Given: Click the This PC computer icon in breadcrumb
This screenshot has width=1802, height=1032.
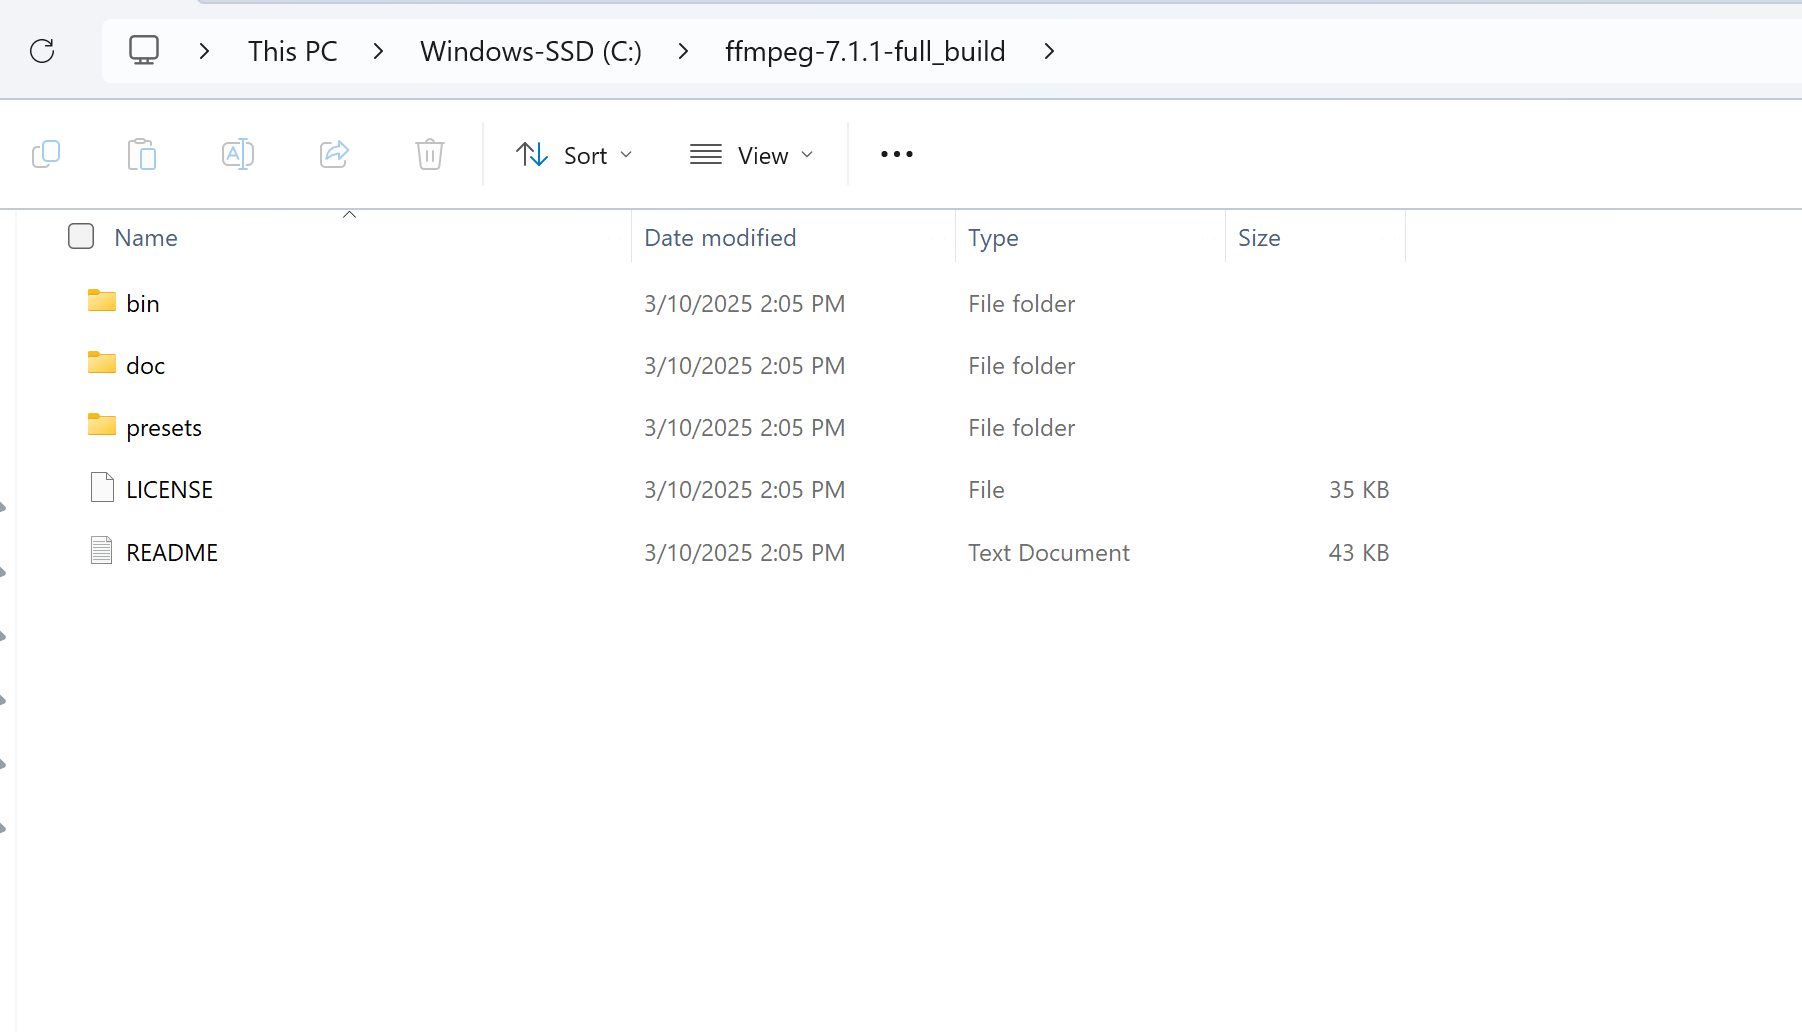Looking at the screenshot, I should tap(144, 50).
